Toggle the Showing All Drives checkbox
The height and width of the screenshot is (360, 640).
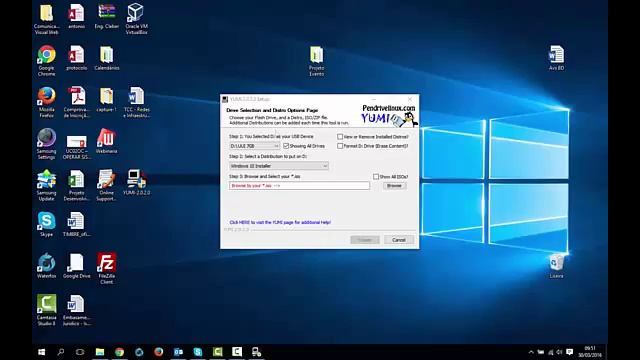[286, 146]
